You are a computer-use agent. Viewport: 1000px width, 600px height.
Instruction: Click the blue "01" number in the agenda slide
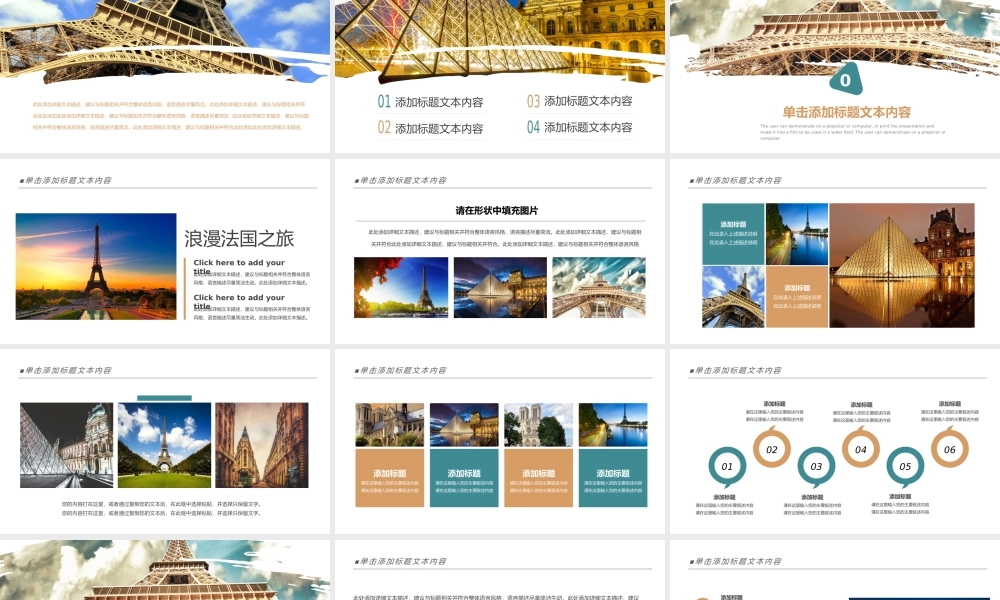(384, 100)
